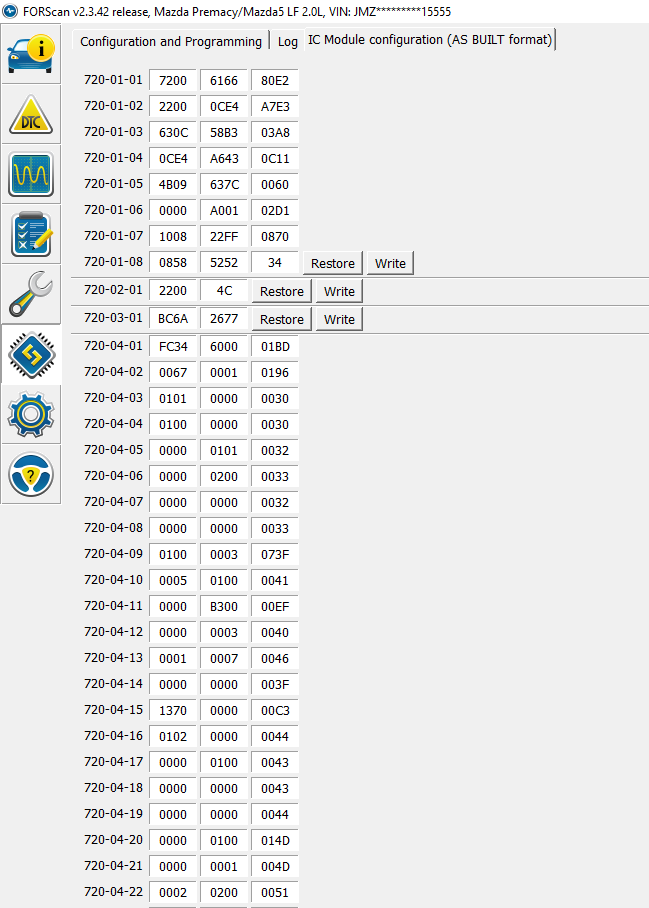This screenshot has height=908, width=649.
Task: Click Restore button for row 720-03-01
Action: tap(282, 319)
